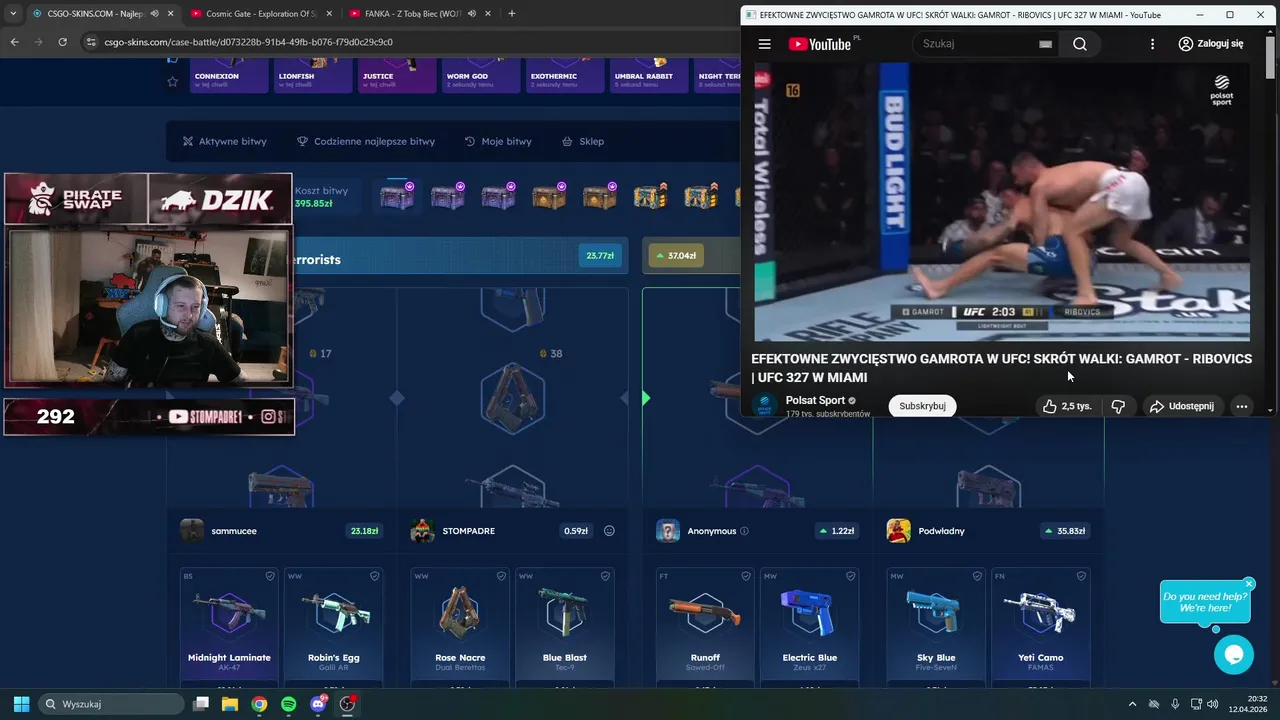Open STOMPADRE's emoji reaction icon
This screenshot has width=1280, height=720.
tap(609, 531)
